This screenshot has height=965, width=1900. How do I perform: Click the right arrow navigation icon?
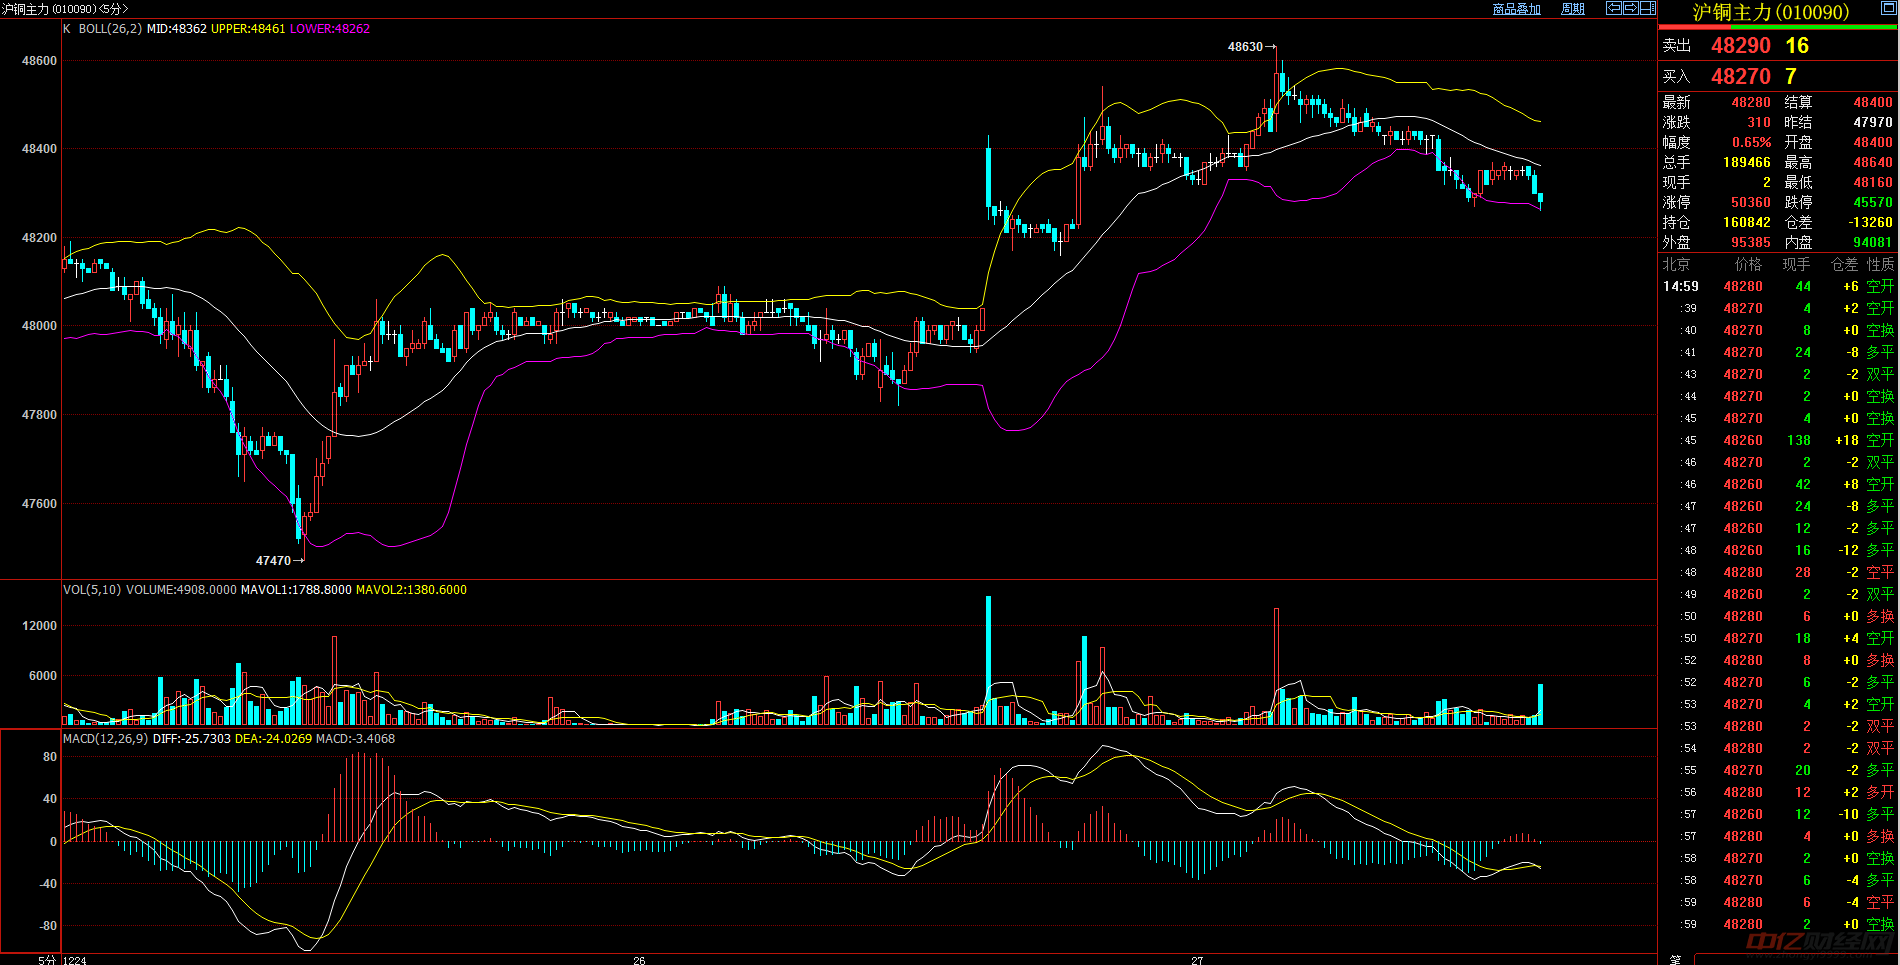click(x=1630, y=8)
